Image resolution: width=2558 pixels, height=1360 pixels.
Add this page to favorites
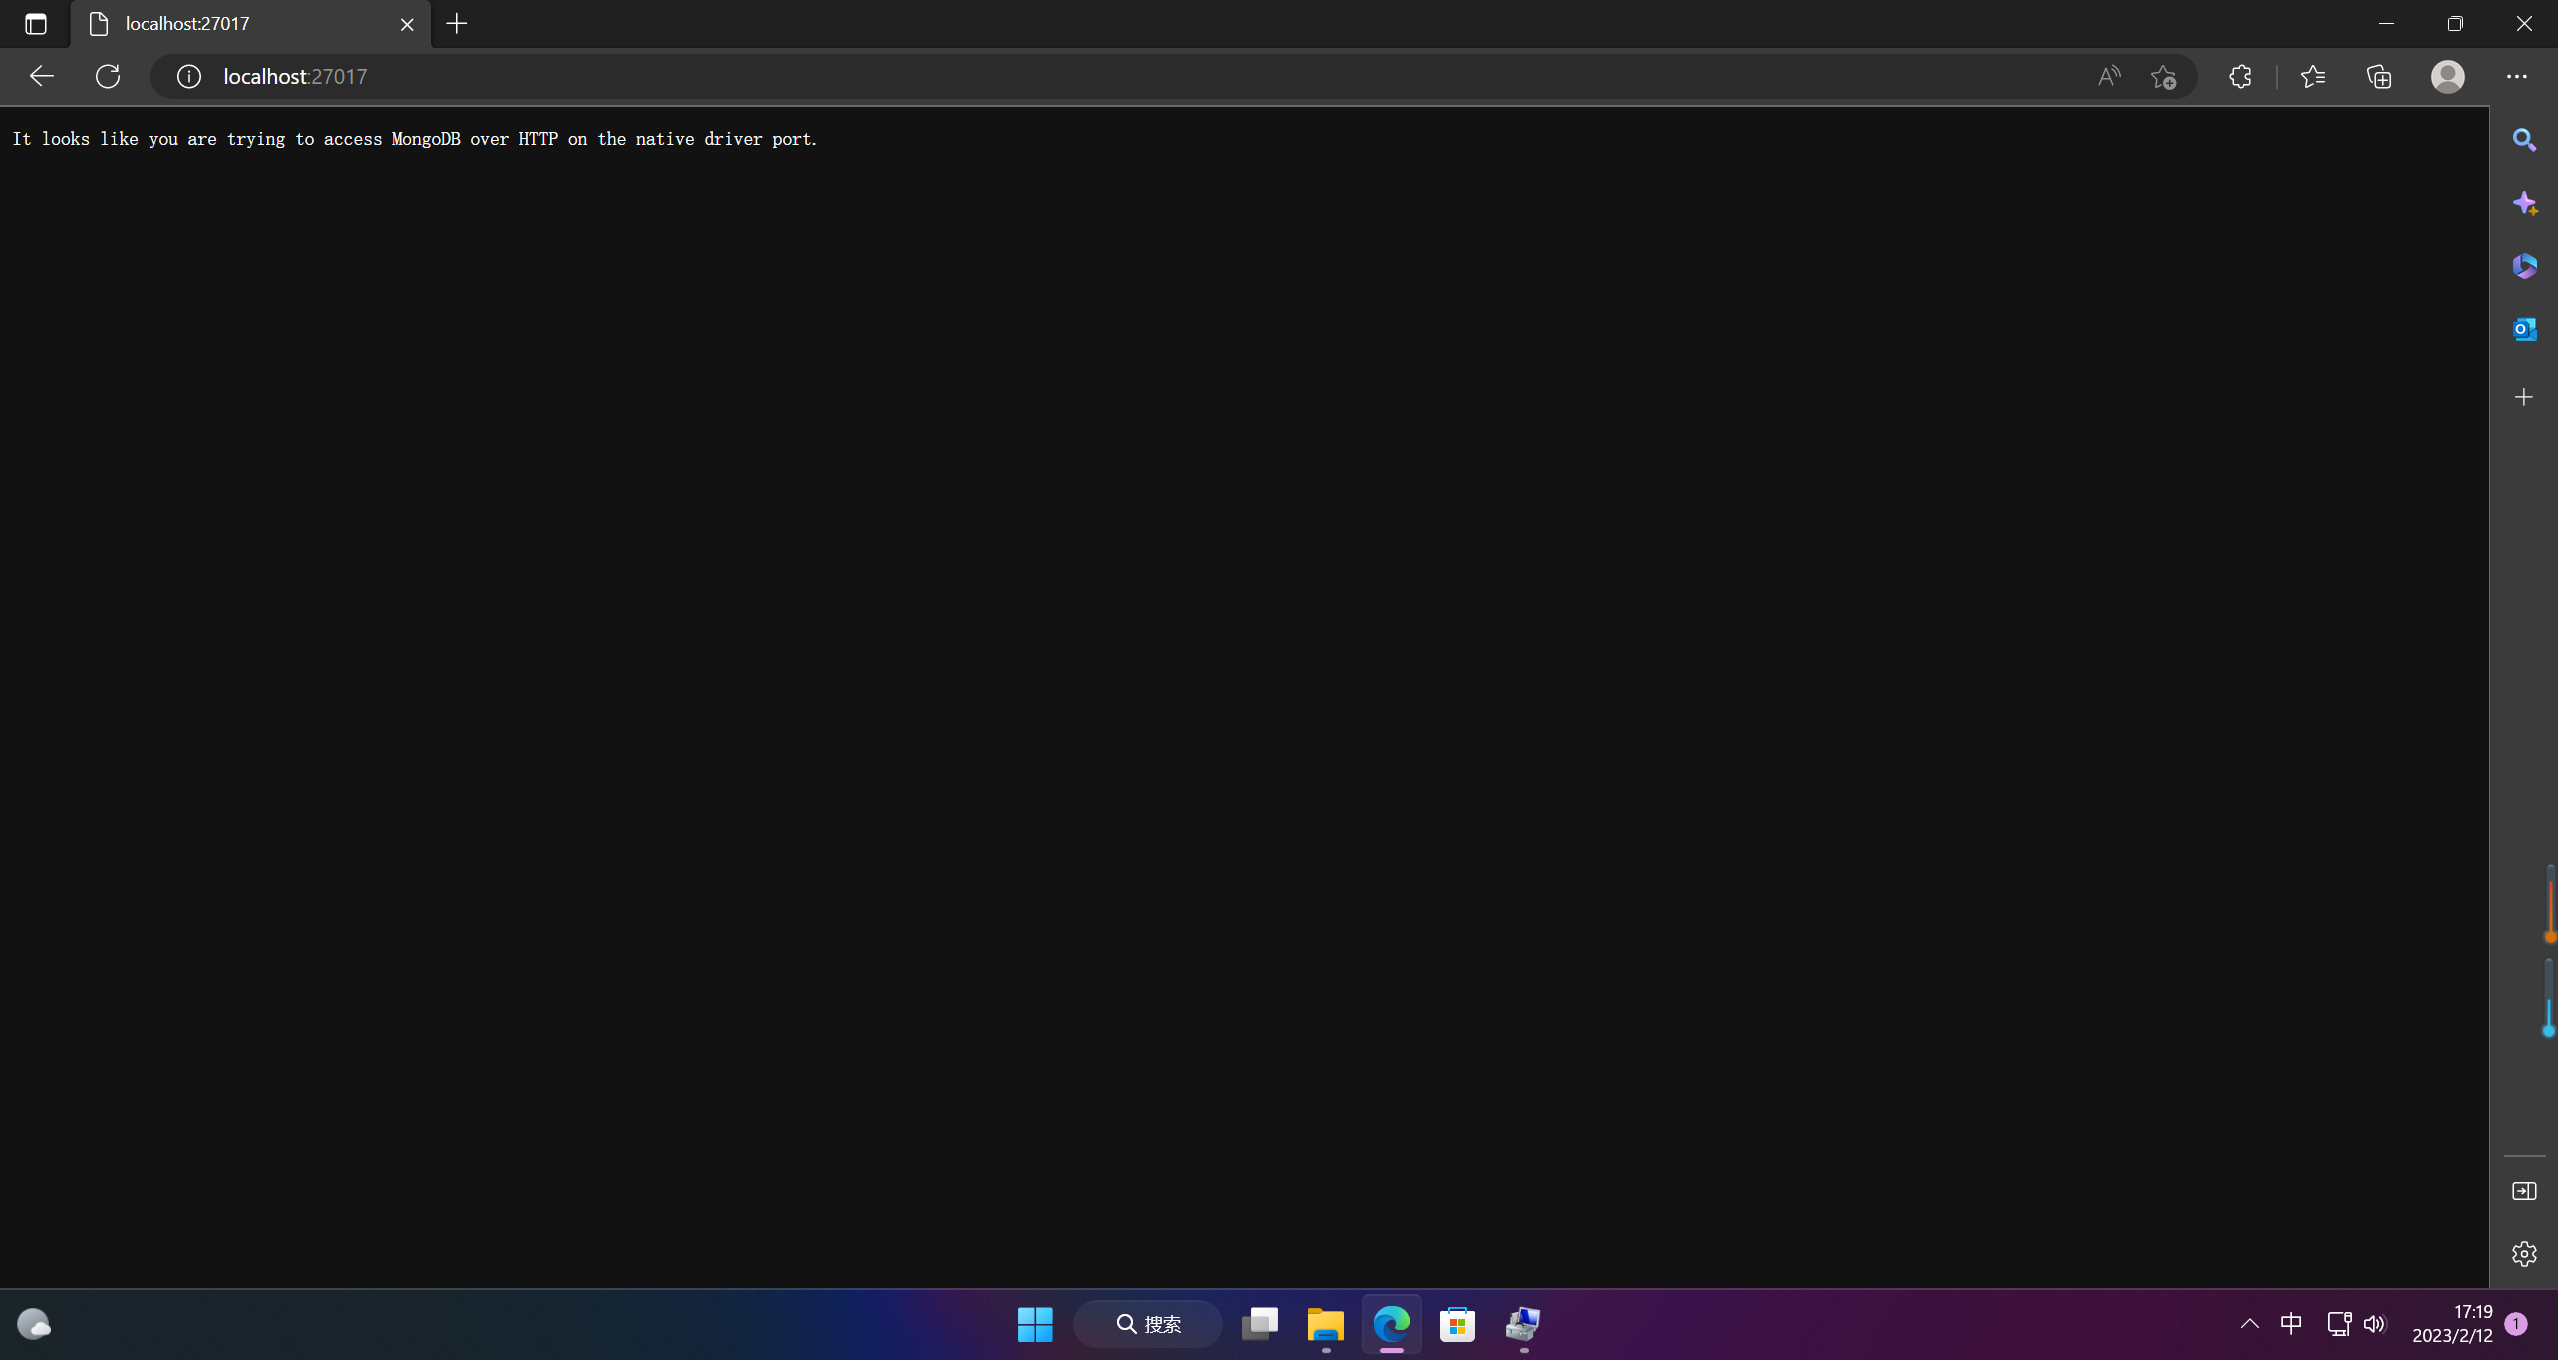[x=2163, y=76]
